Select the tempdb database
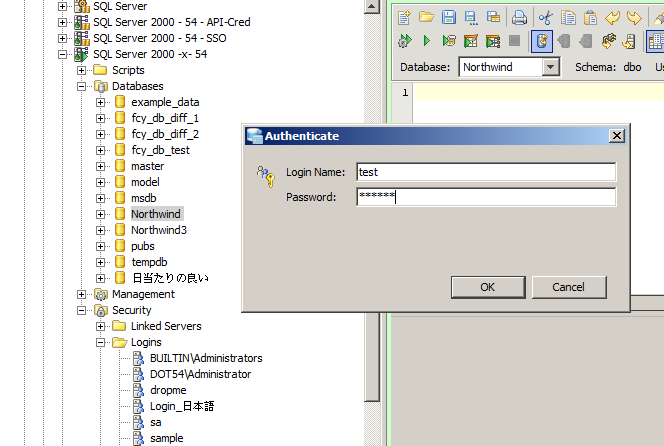This screenshot has width=664, height=446. click(149, 262)
